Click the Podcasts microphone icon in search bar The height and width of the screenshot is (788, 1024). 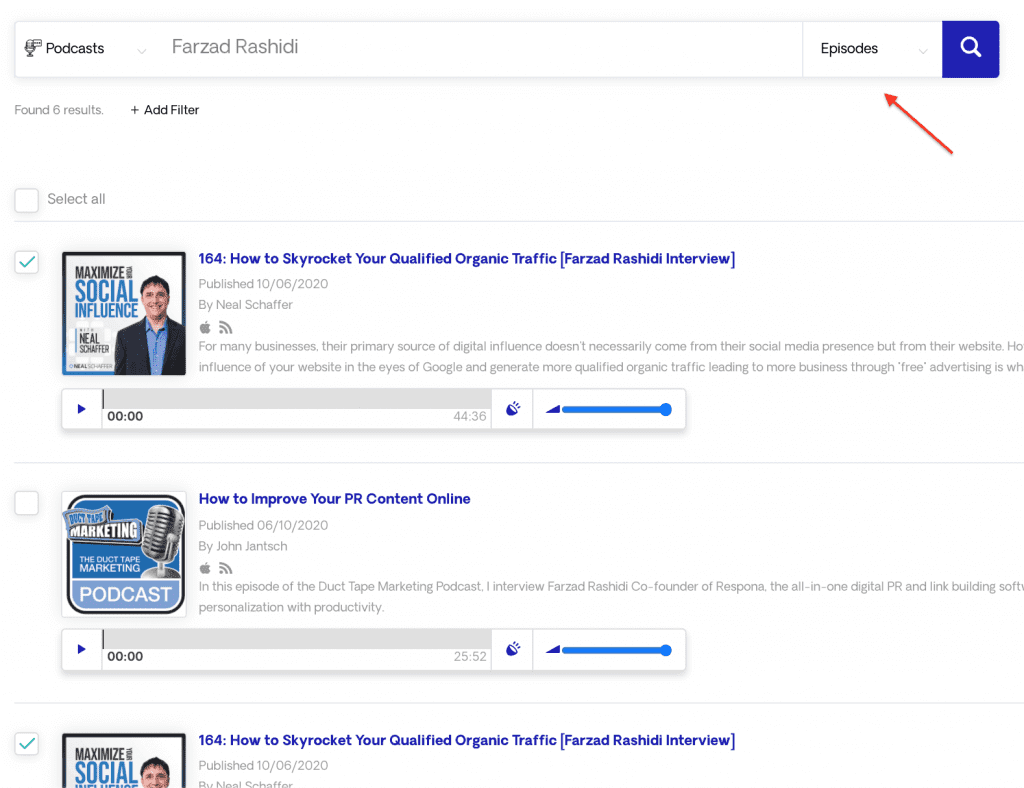tap(33, 48)
